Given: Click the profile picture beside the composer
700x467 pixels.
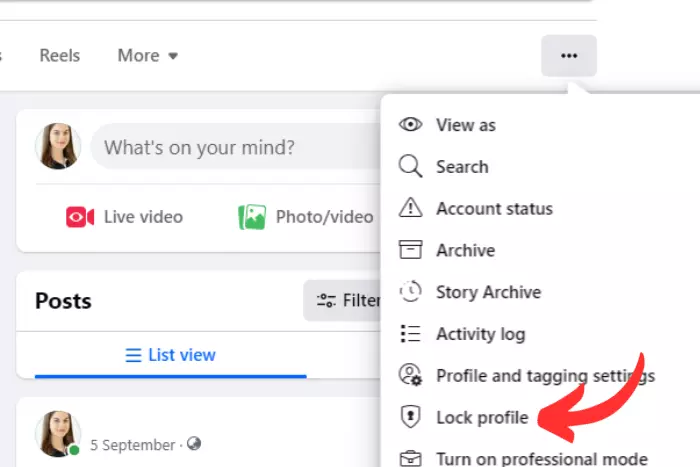Looking at the screenshot, I should (58, 146).
